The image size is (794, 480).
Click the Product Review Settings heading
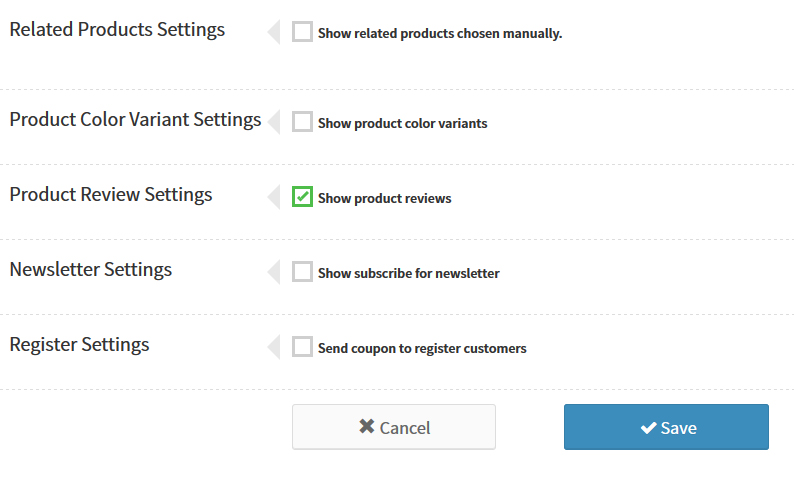111,194
